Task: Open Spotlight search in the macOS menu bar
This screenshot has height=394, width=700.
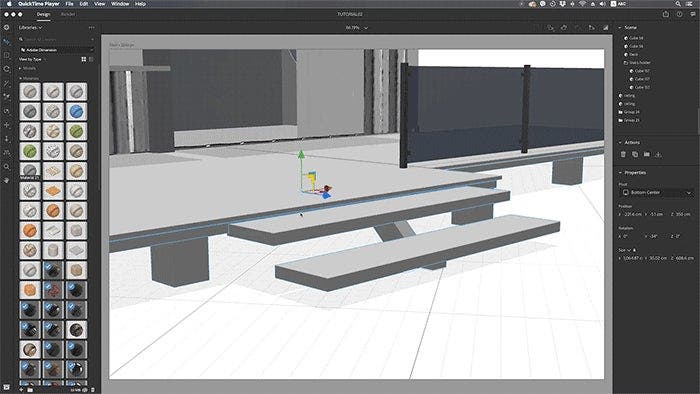Action: coord(678,4)
